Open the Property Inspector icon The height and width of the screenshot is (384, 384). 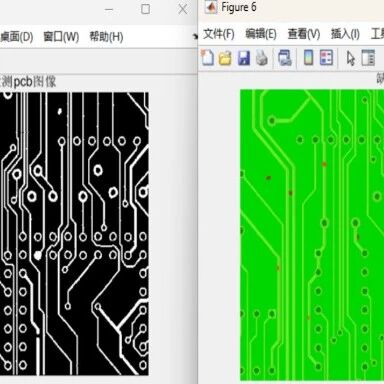coord(368,58)
